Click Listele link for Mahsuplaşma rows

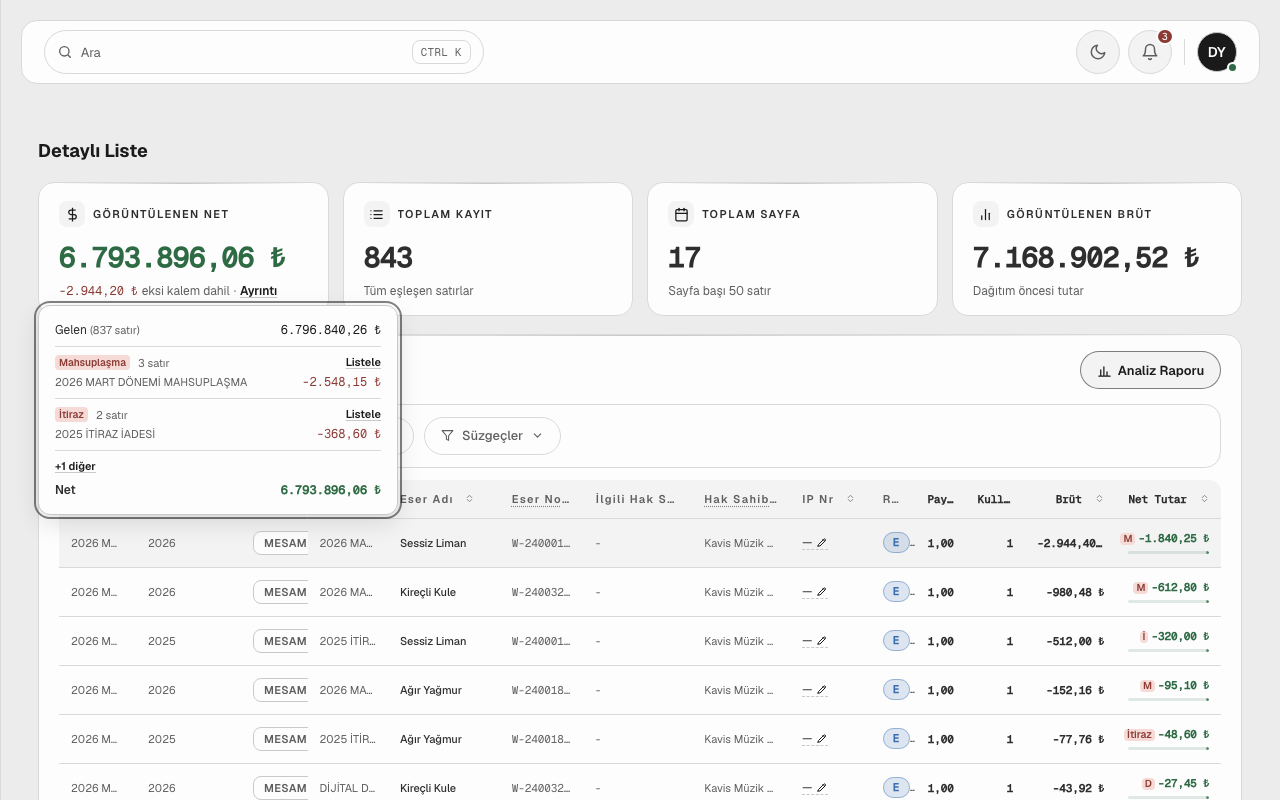coord(363,362)
